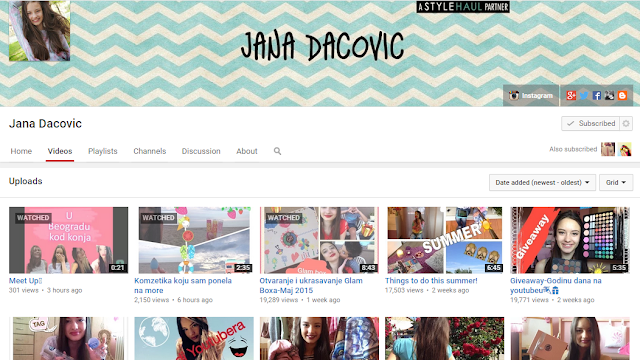Open the Channels tab

(149, 151)
